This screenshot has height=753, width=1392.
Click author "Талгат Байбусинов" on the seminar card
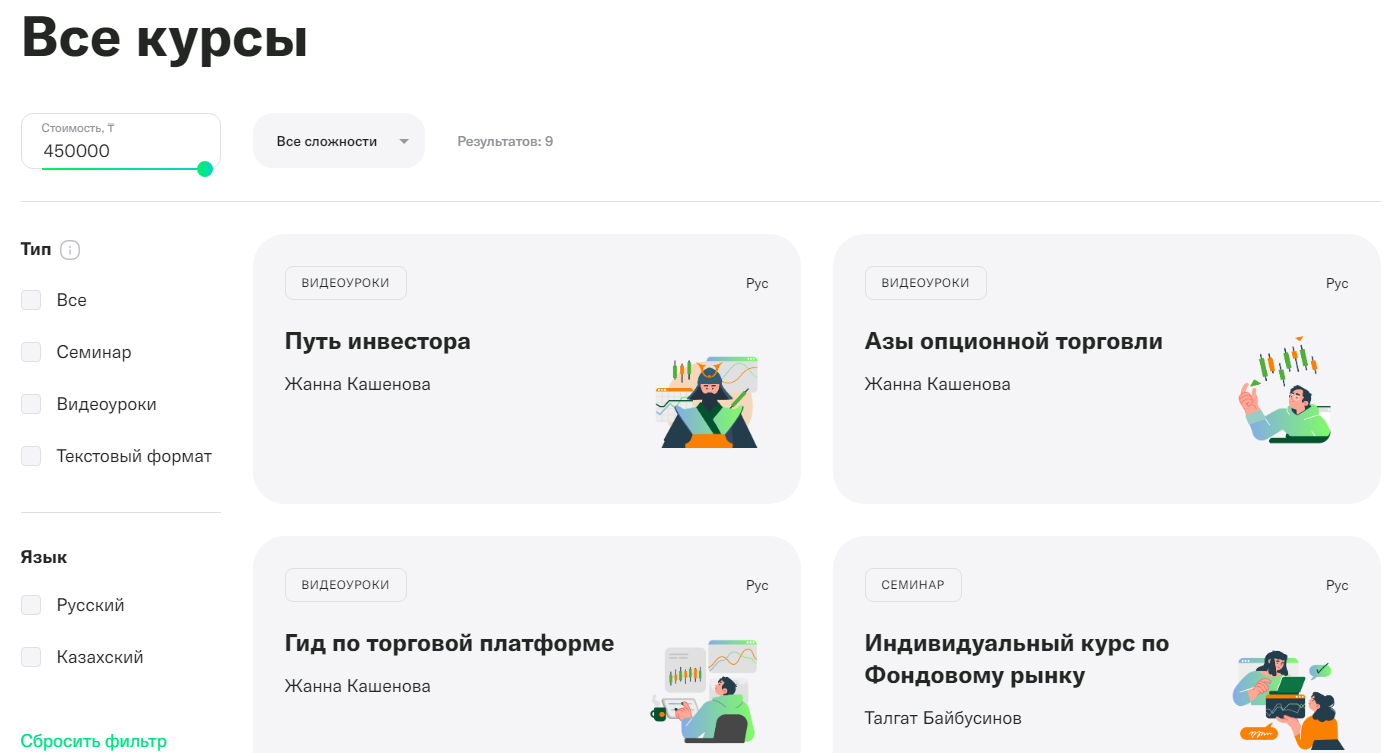click(x=942, y=717)
